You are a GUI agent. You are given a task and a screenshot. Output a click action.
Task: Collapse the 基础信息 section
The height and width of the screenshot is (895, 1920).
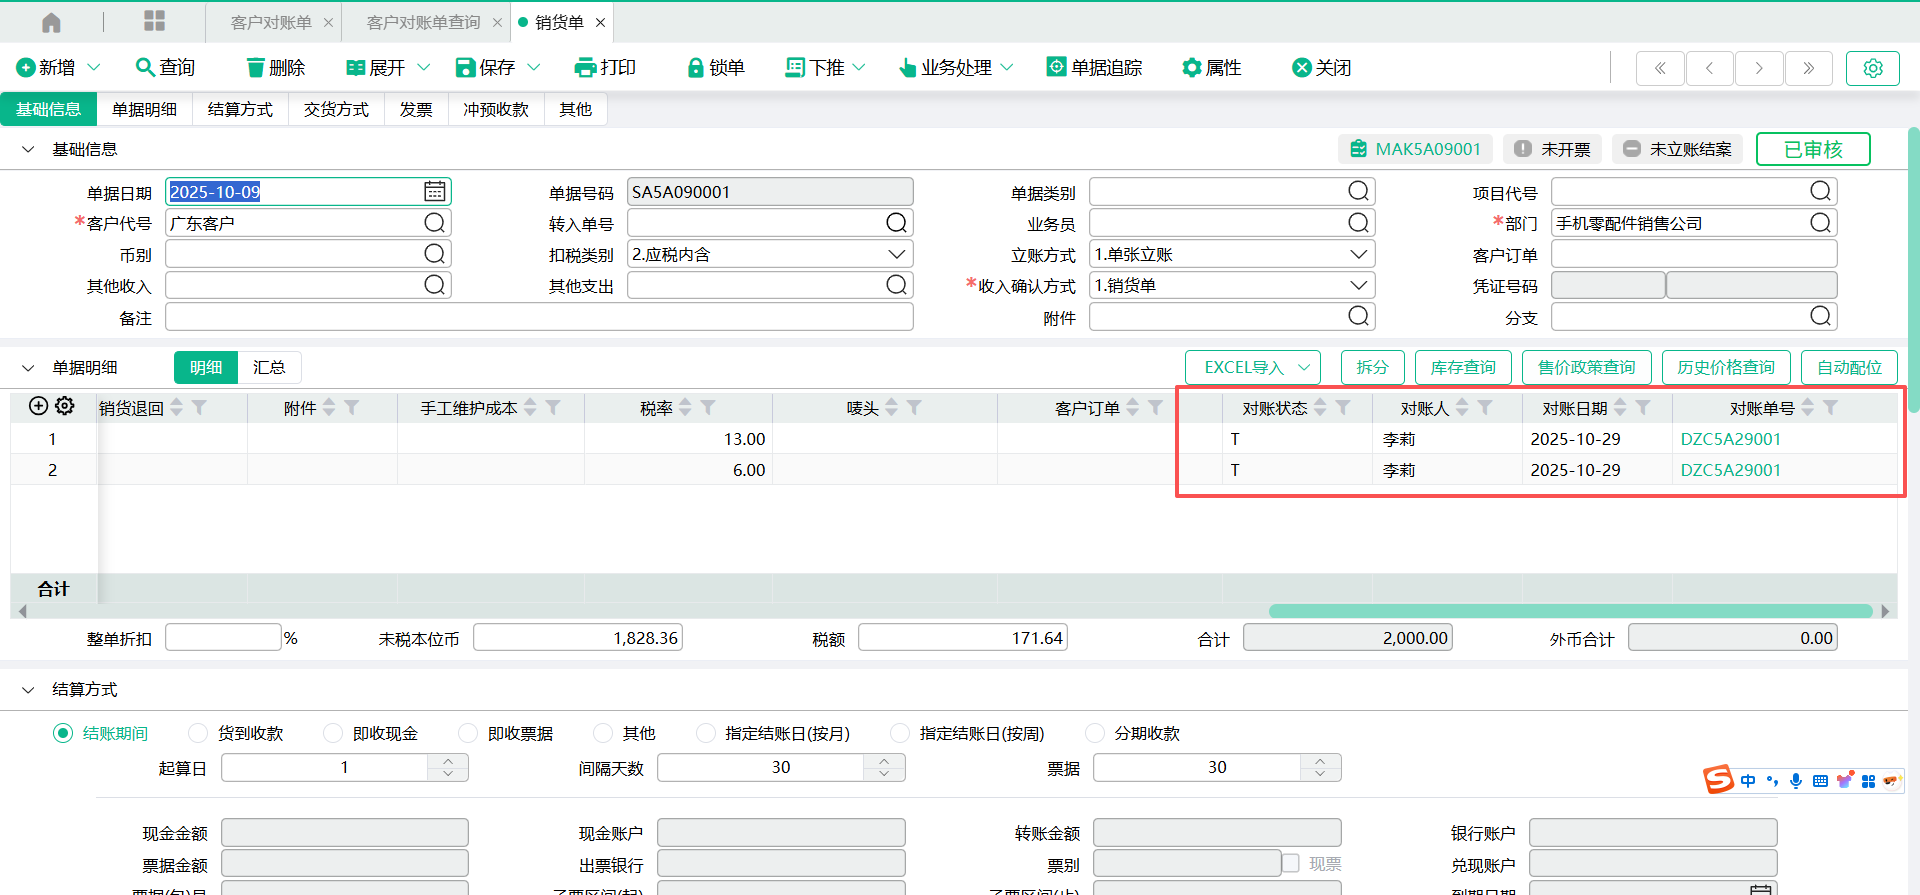click(x=28, y=149)
